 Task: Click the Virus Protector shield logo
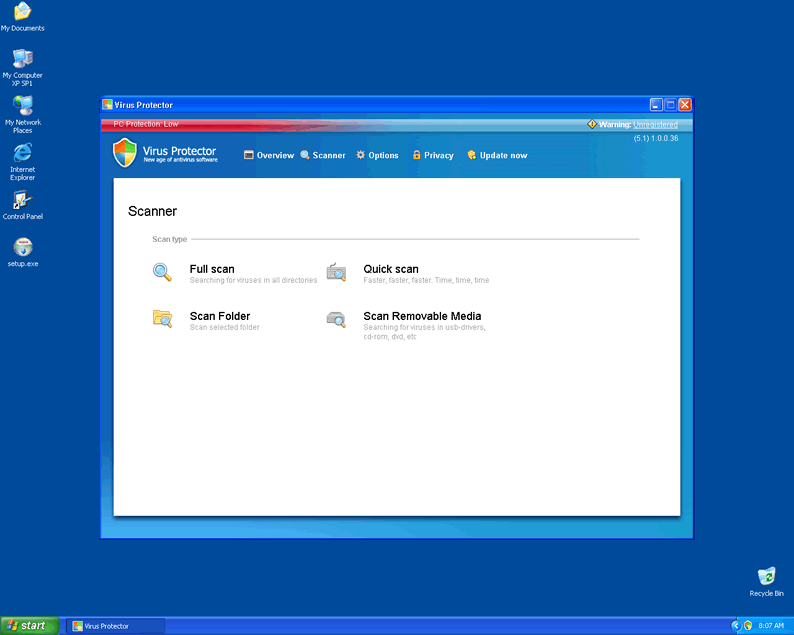(x=124, y=153)
